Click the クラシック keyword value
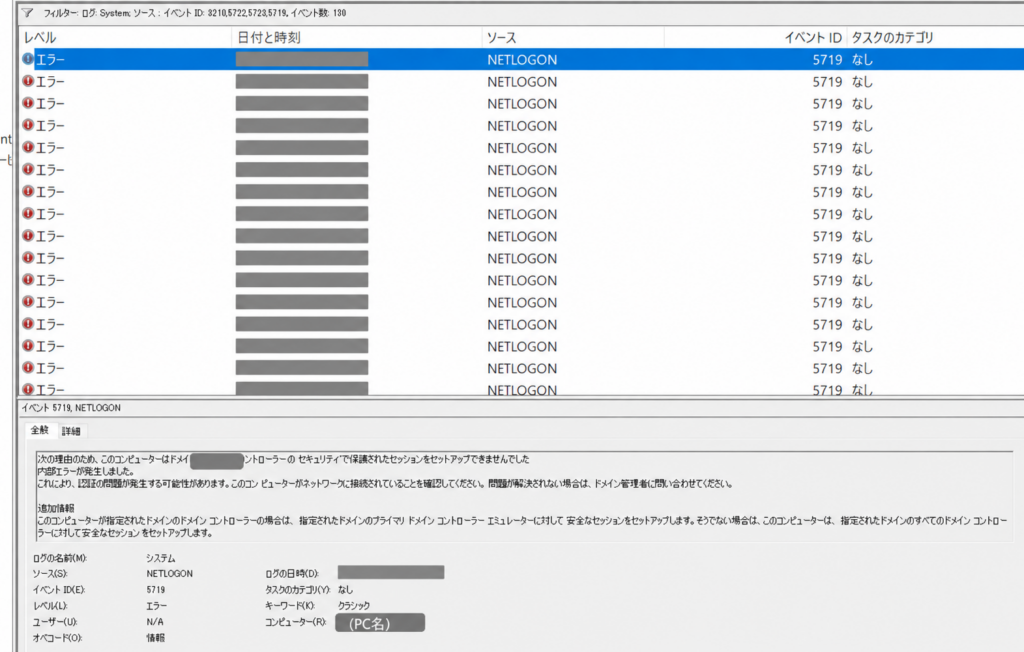The width and height of the screenshot is (1024, 652). (353, 606)
